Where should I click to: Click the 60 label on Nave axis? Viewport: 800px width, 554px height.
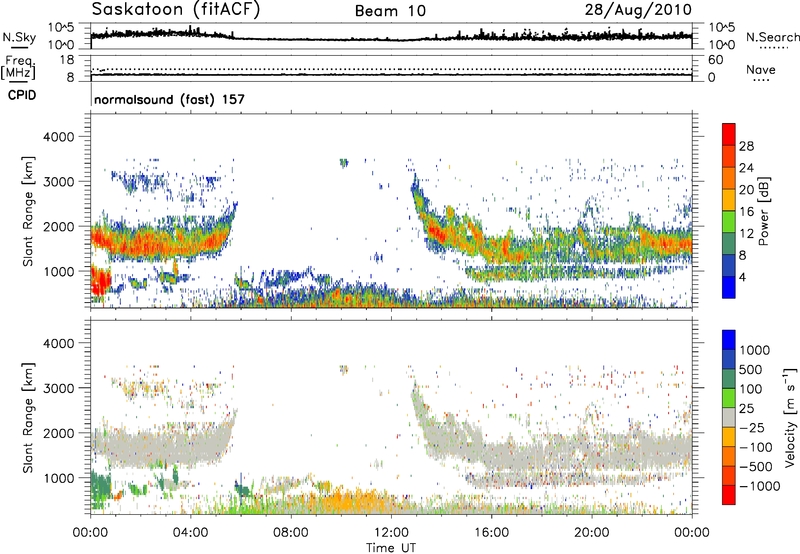(715, 60)
